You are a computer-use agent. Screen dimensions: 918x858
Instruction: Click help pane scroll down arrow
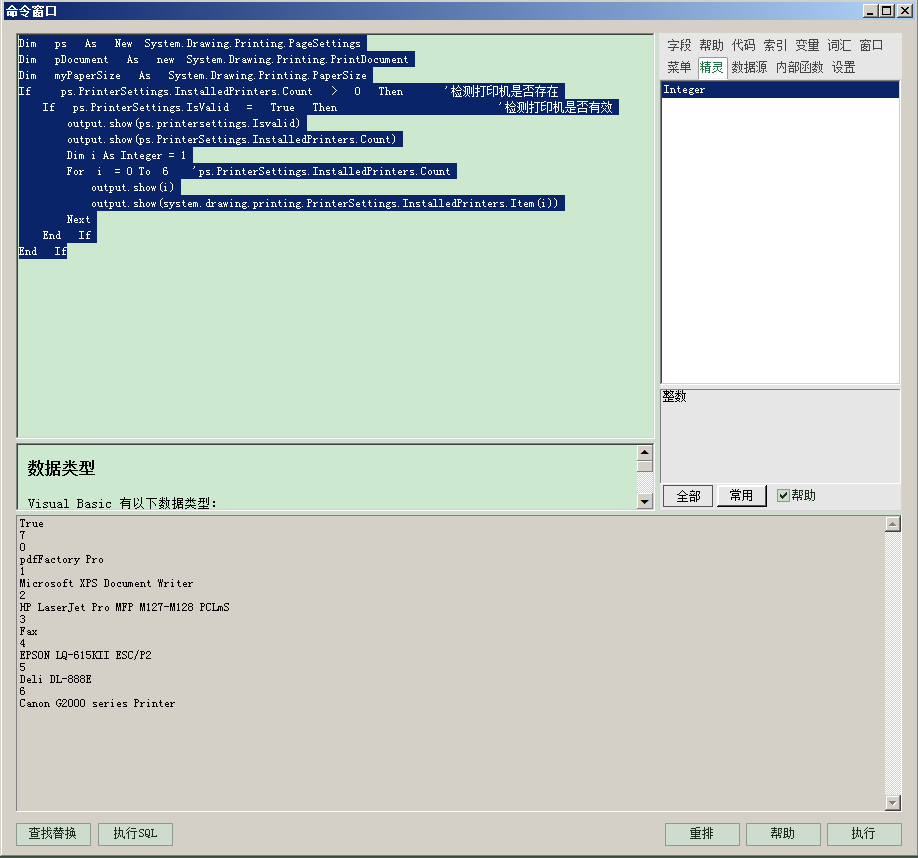pyautogui.click(x=645, y=501)
